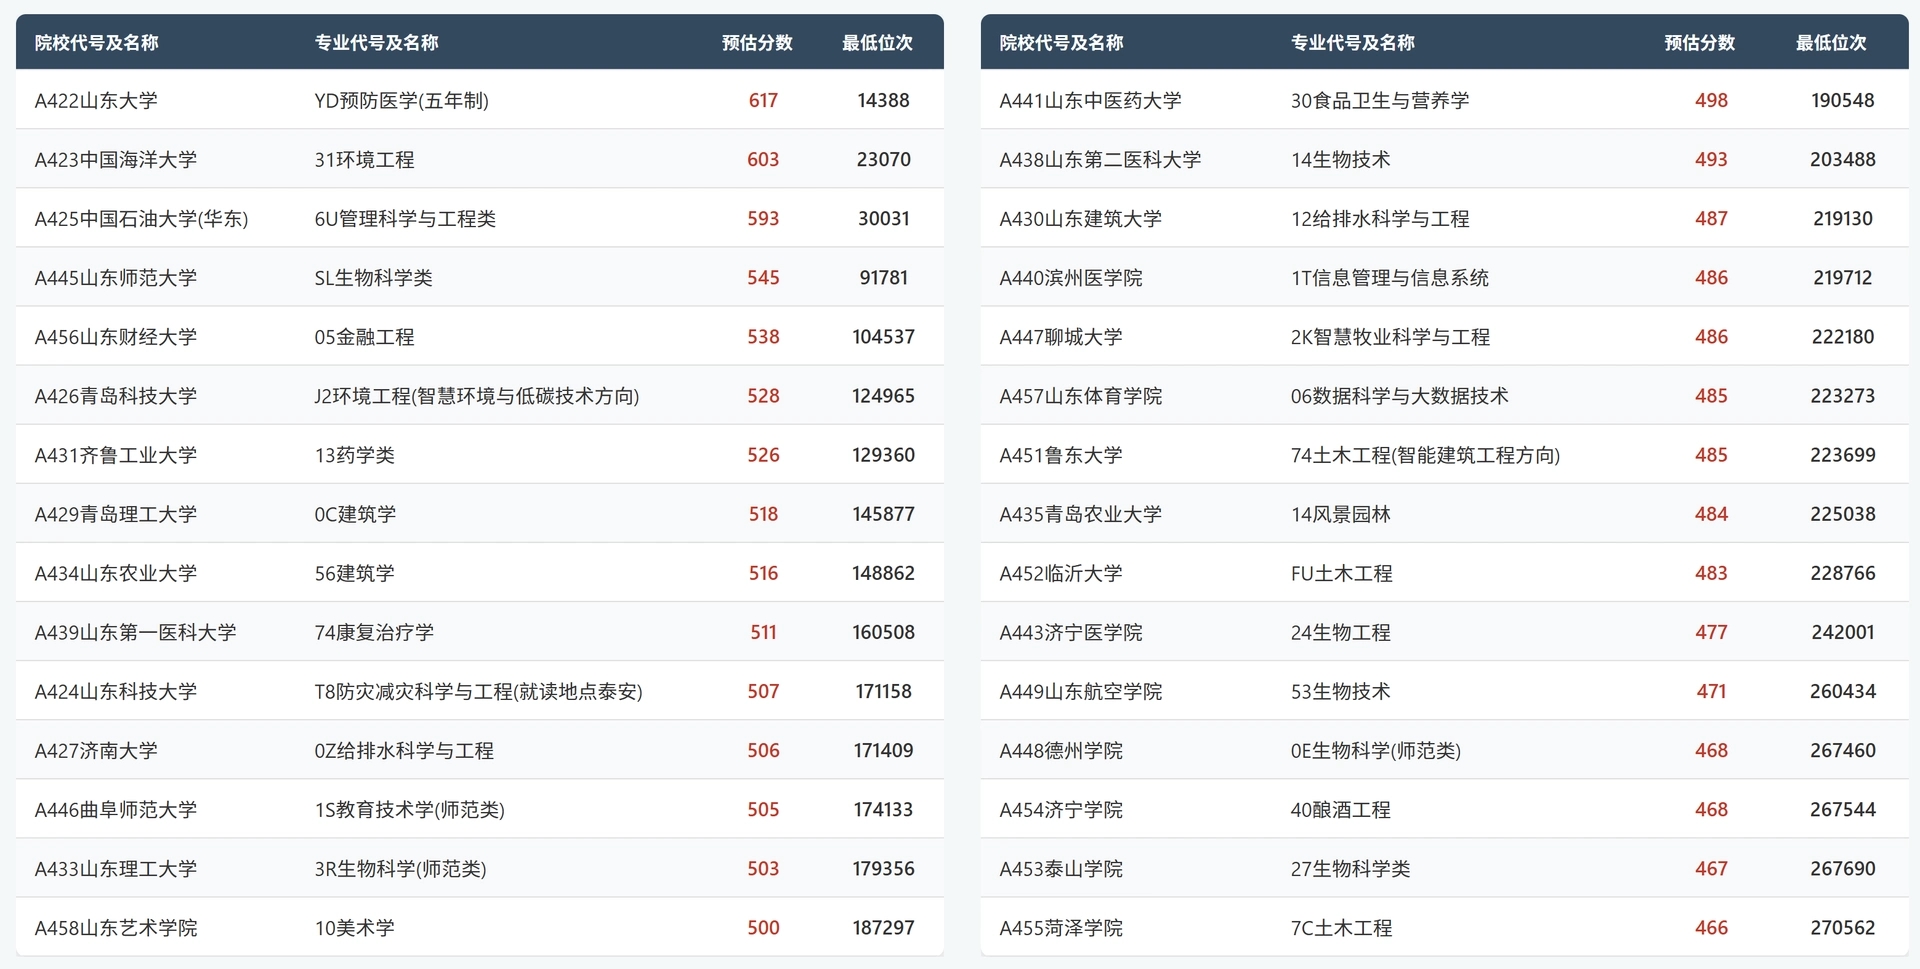This screenshot has height=969, width=1920.
Task: Select the major 74康复治疗学
Action: coord(374,631)
